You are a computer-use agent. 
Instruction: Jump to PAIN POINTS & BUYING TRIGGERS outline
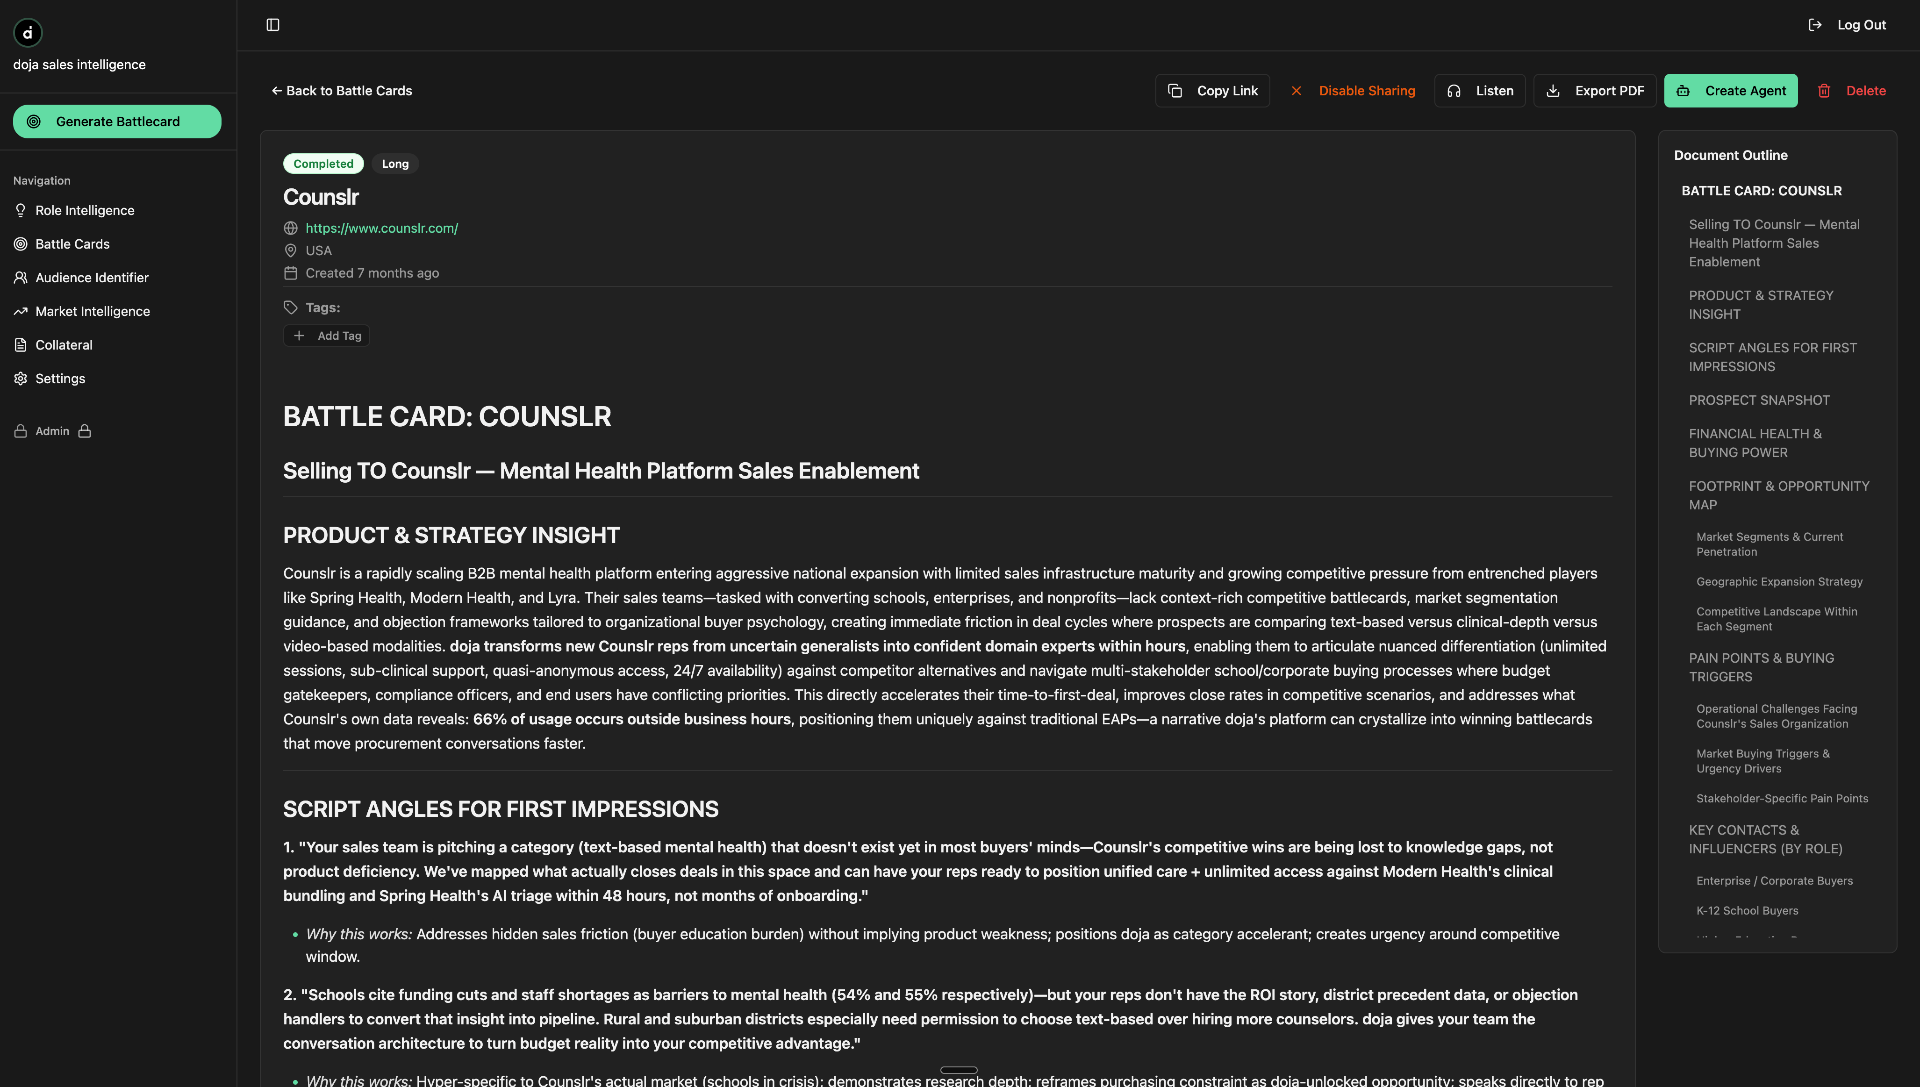tap(1761, 667)
